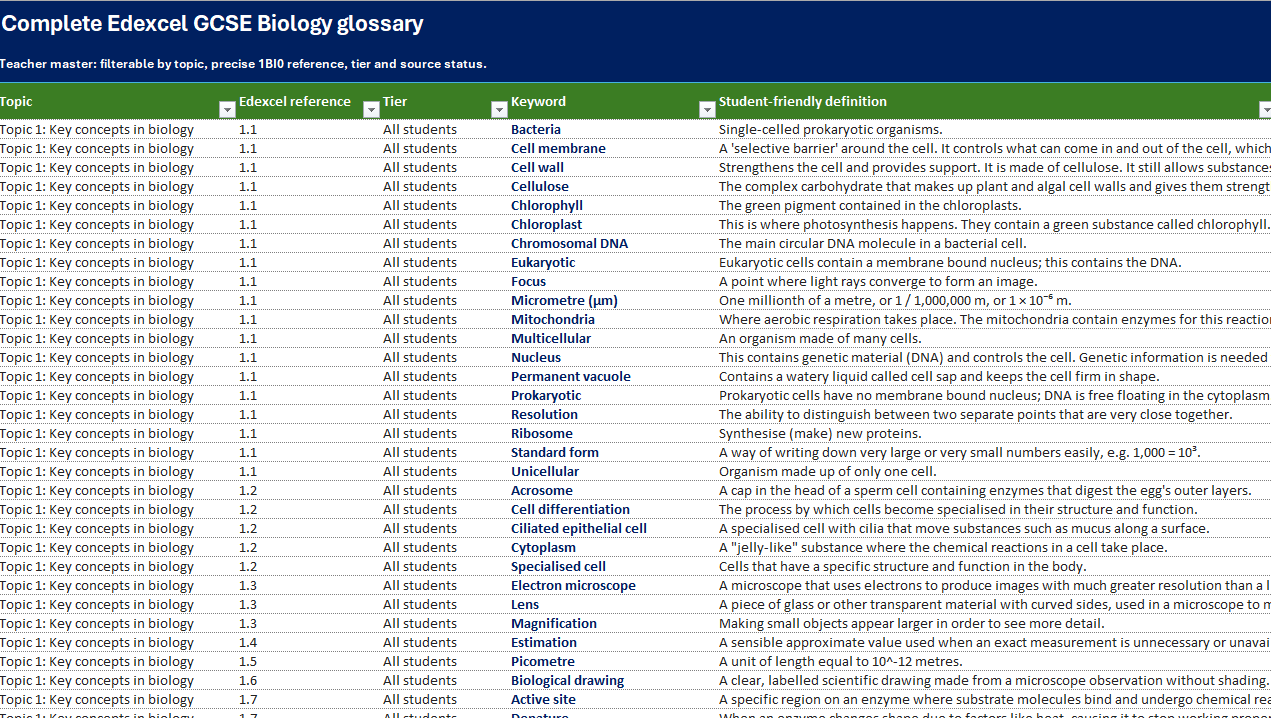Image resolution: width=1271 pixels, height=718 pixels.
Task: Select the 'Teacher master: filterable by topic' subtitle cell
Action: tap(243, 64)
